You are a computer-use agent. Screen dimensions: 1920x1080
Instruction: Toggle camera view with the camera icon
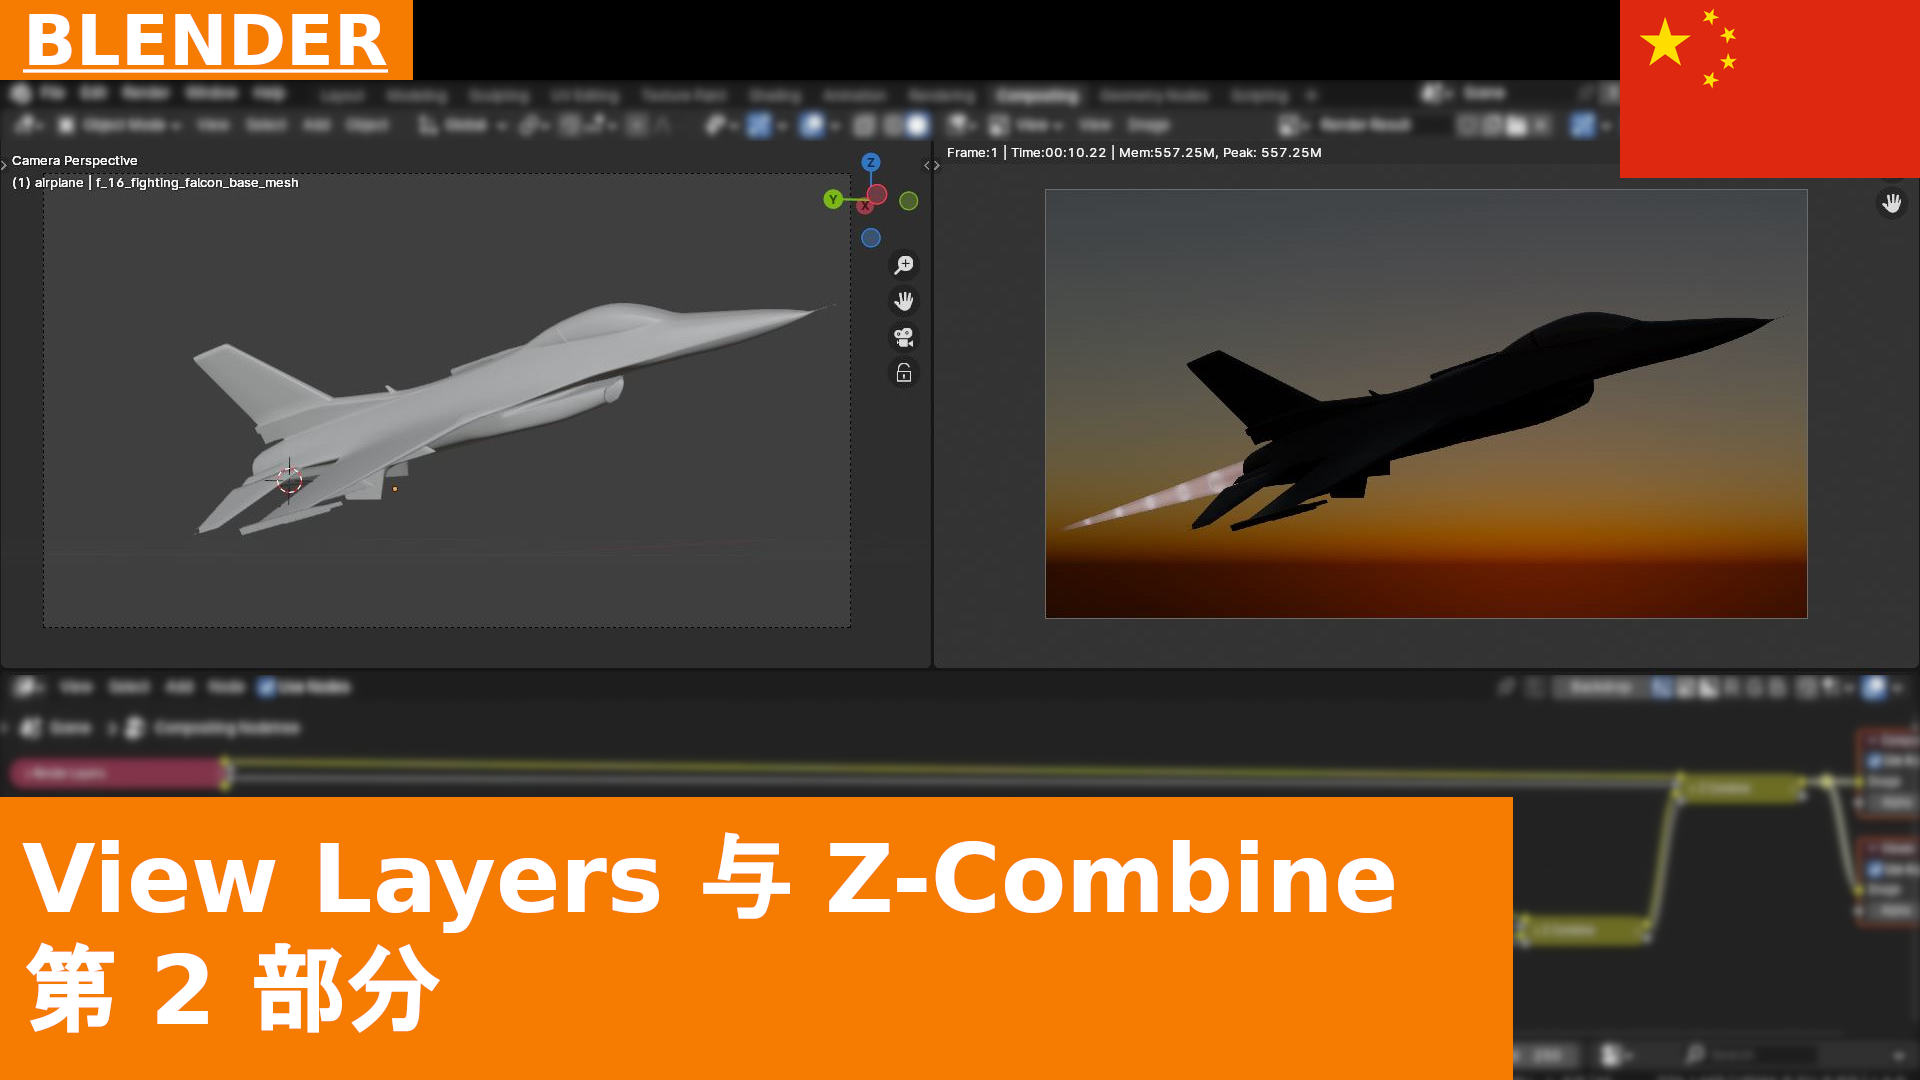(904, 337)
